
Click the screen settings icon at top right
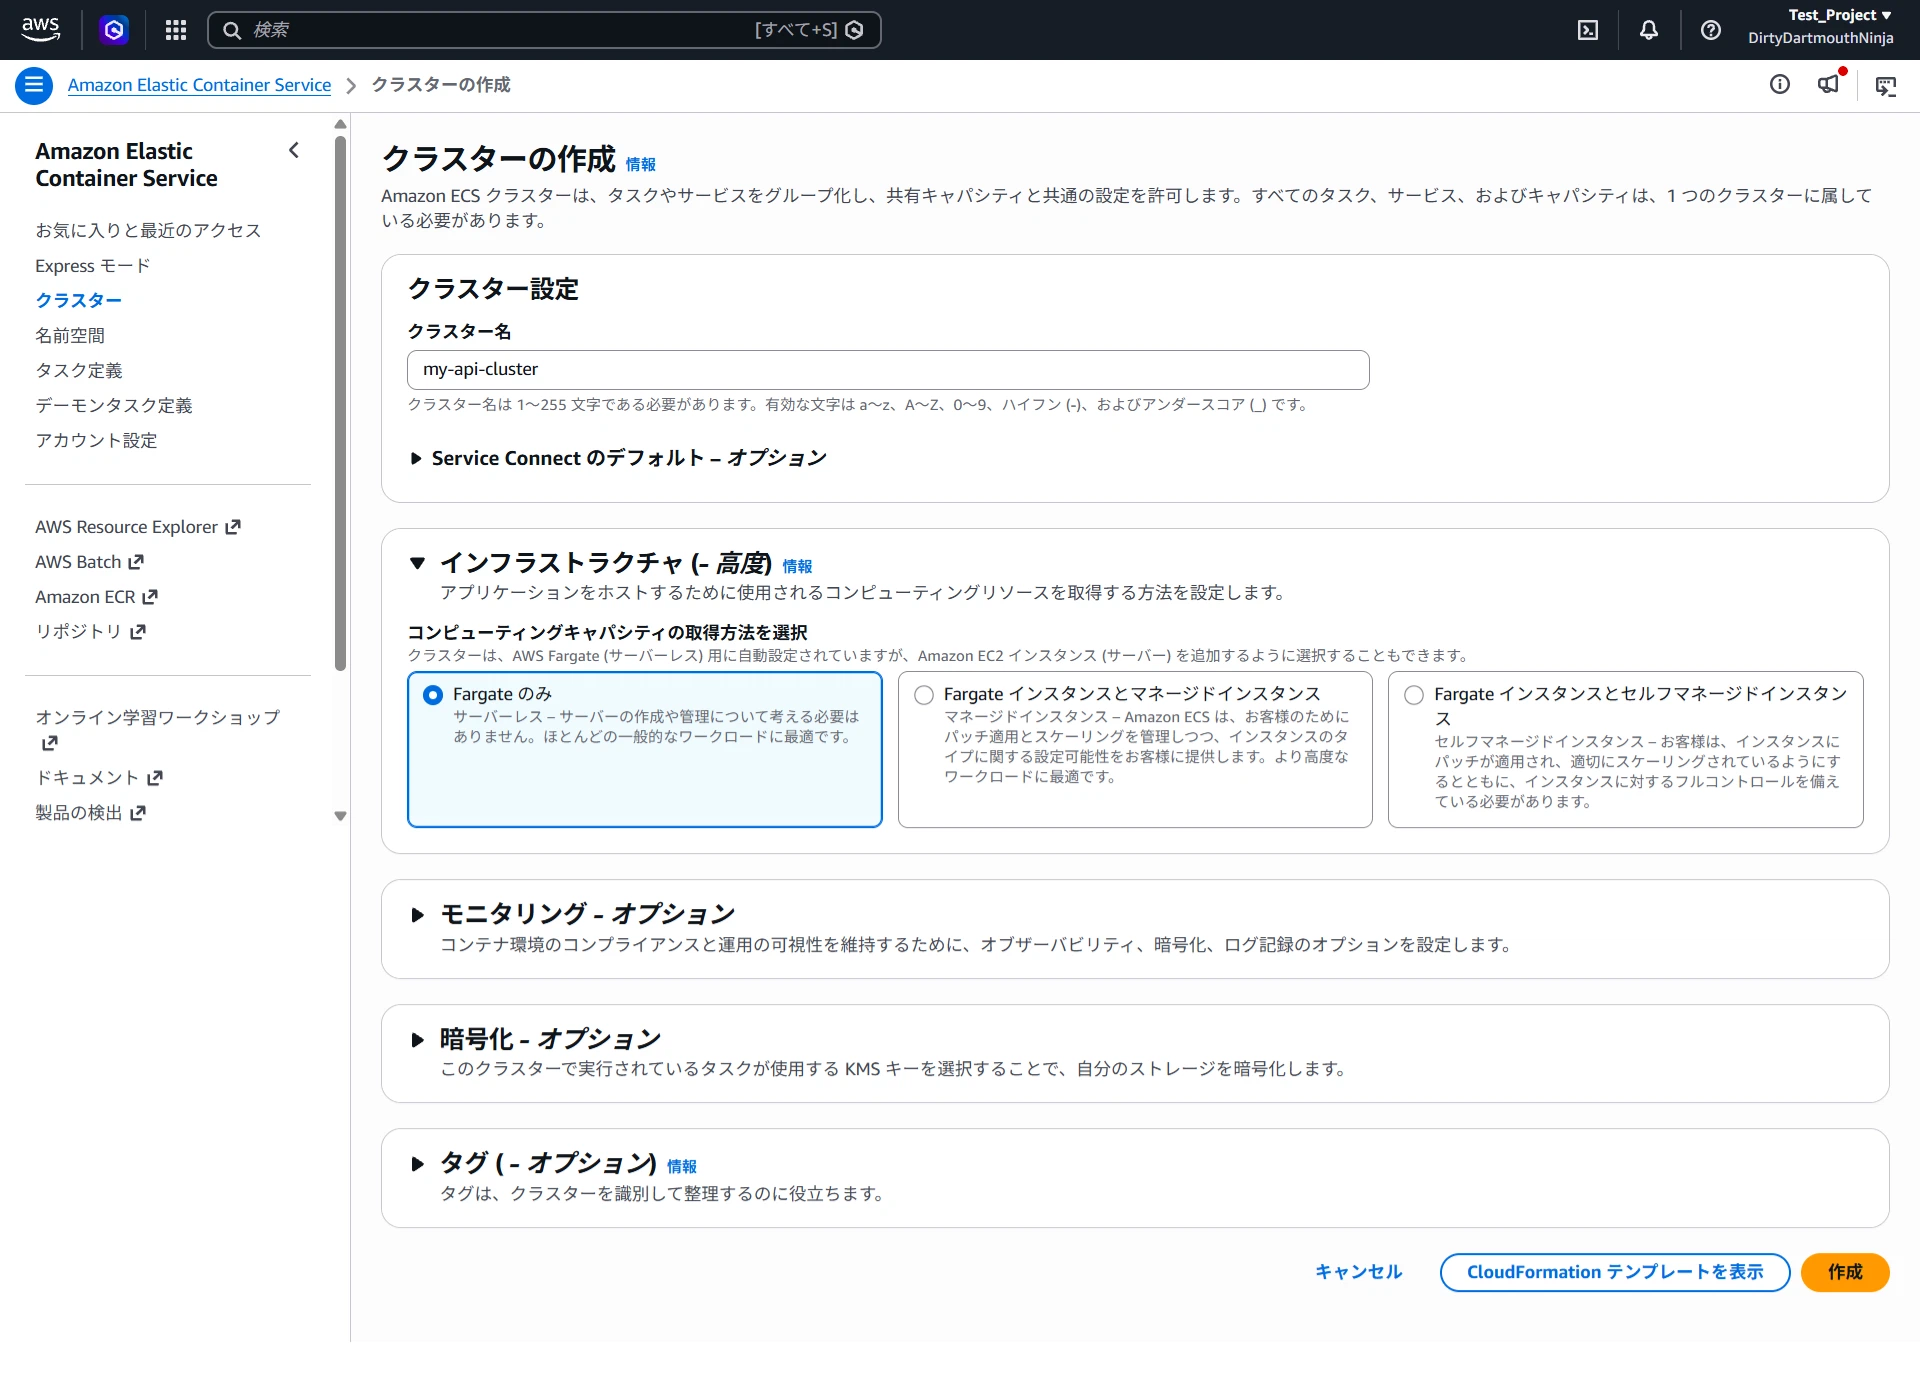pyautogui.click(x=1886, y=86)
